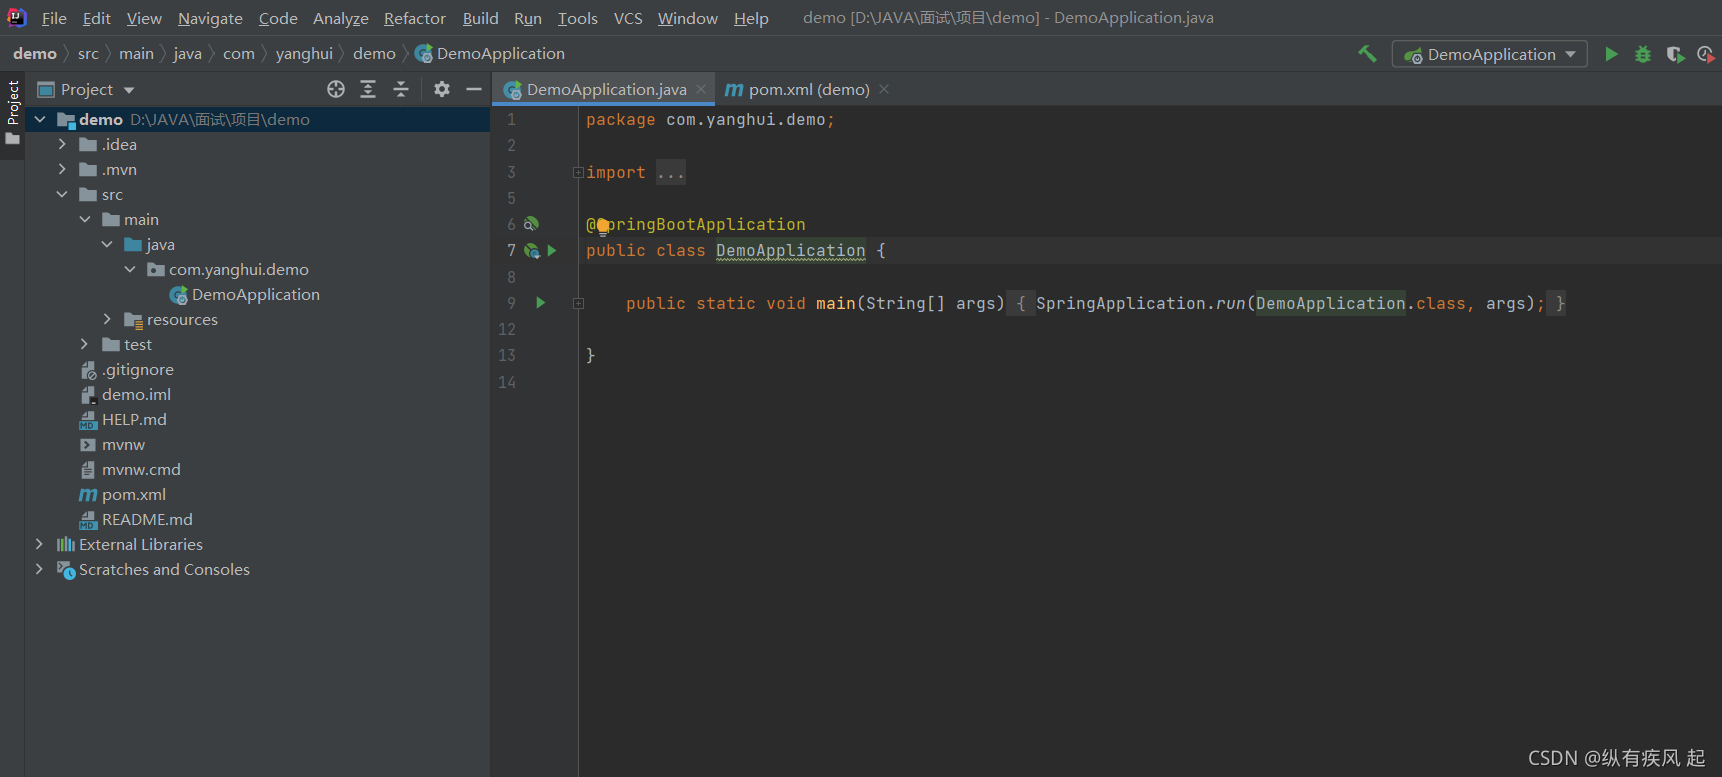The width and height of the screenshot is (1722, 777).
Task: Run with coverage shield icon
Action: pyautogui.click(x=1675, y=54)
